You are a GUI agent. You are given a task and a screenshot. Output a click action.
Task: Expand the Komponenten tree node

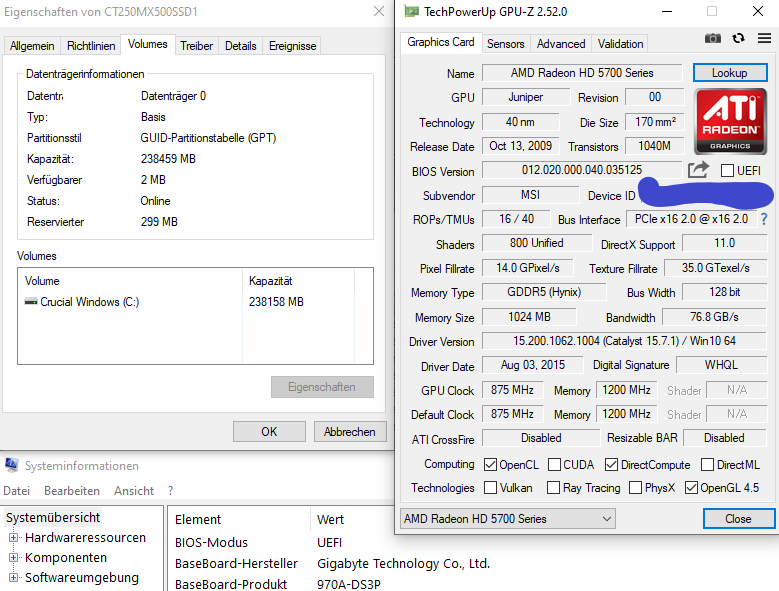click(x=13, y=557)
